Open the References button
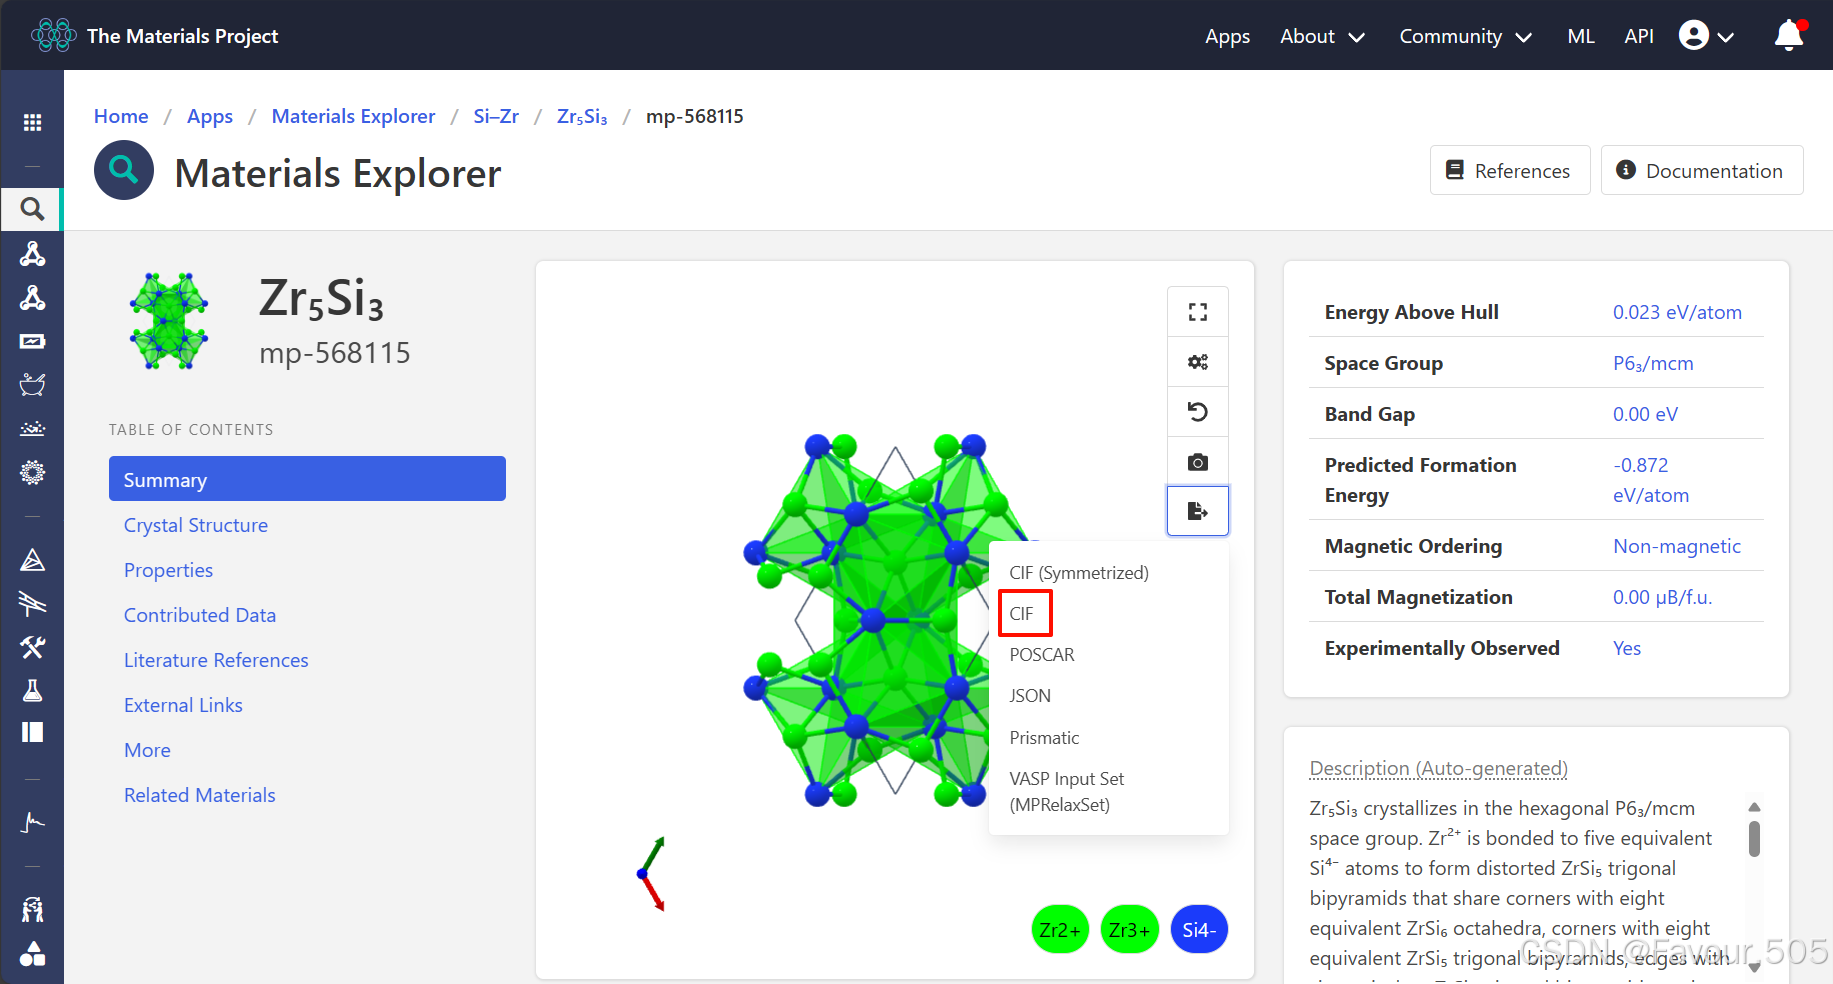The image size is (1833, 984). pyautogui.click(x=1510, y=170)
